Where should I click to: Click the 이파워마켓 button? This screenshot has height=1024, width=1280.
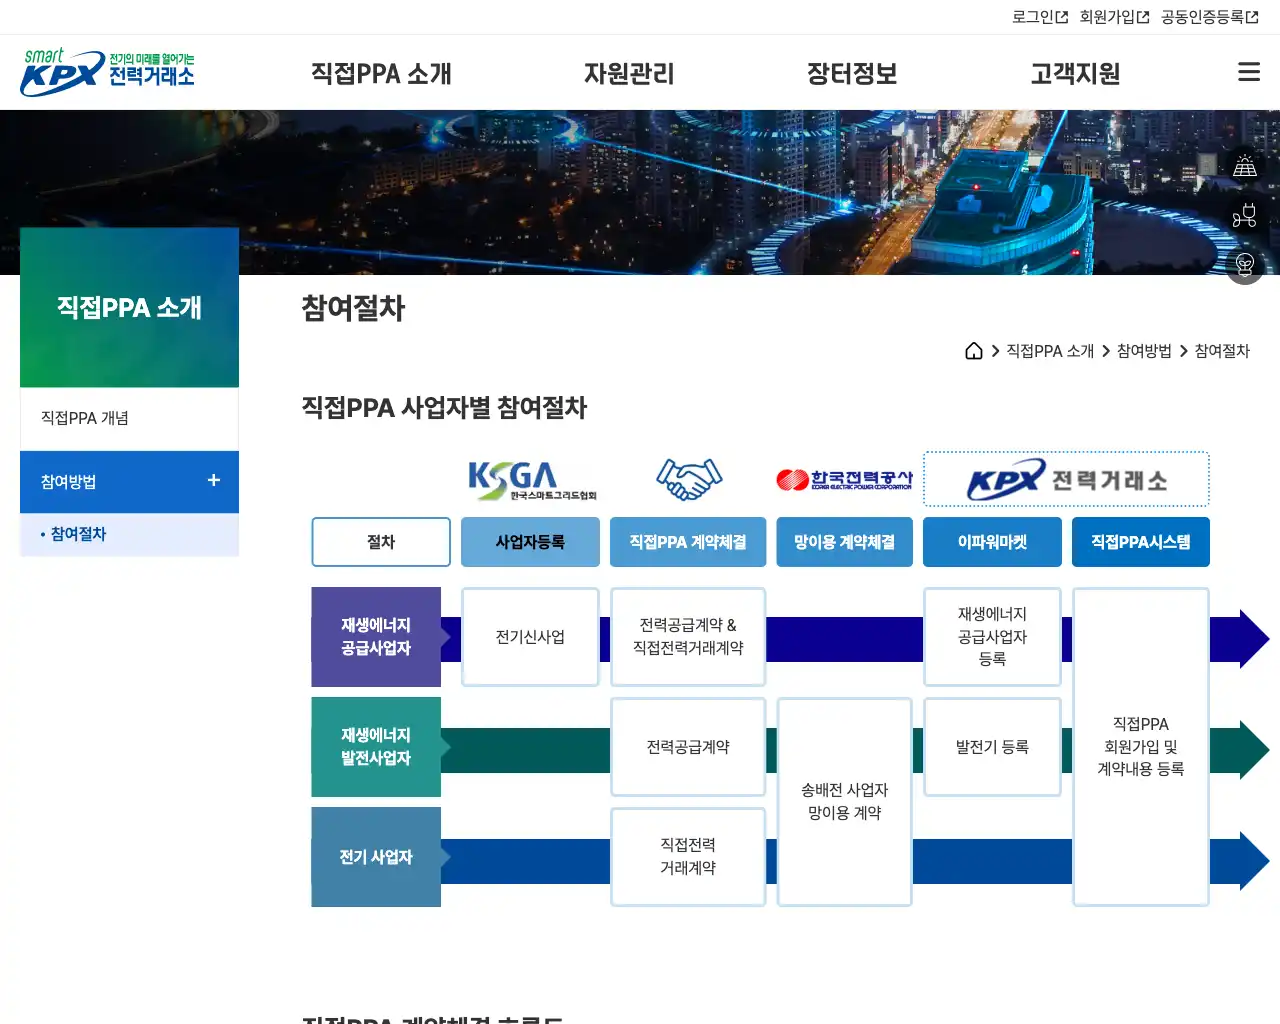click(x=992, y=542)
